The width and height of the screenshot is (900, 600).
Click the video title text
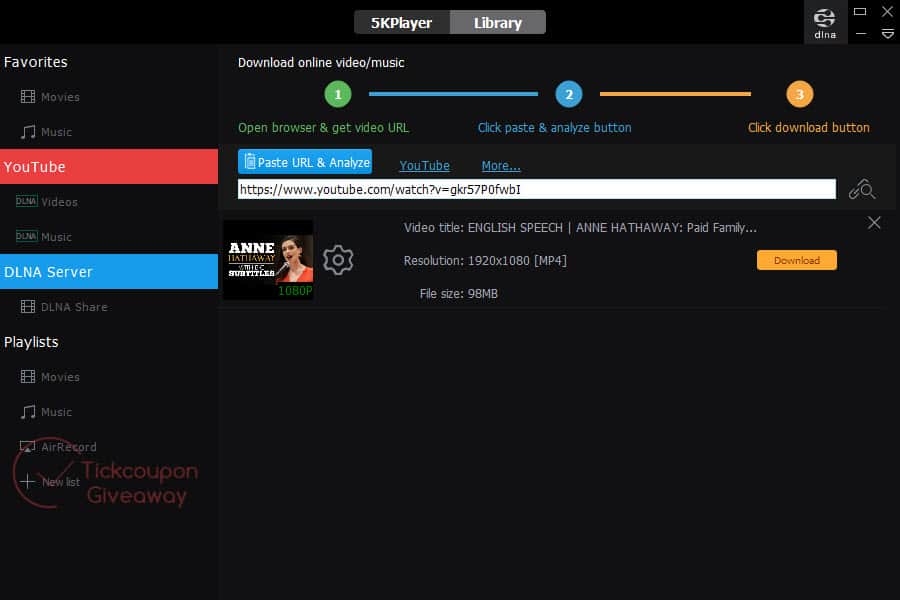pos(580,228)
